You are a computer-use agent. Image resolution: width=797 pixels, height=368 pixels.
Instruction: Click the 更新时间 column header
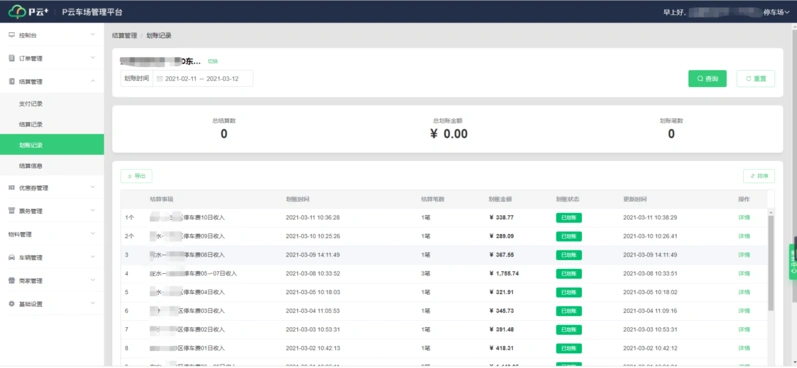[x=635, y=199]
